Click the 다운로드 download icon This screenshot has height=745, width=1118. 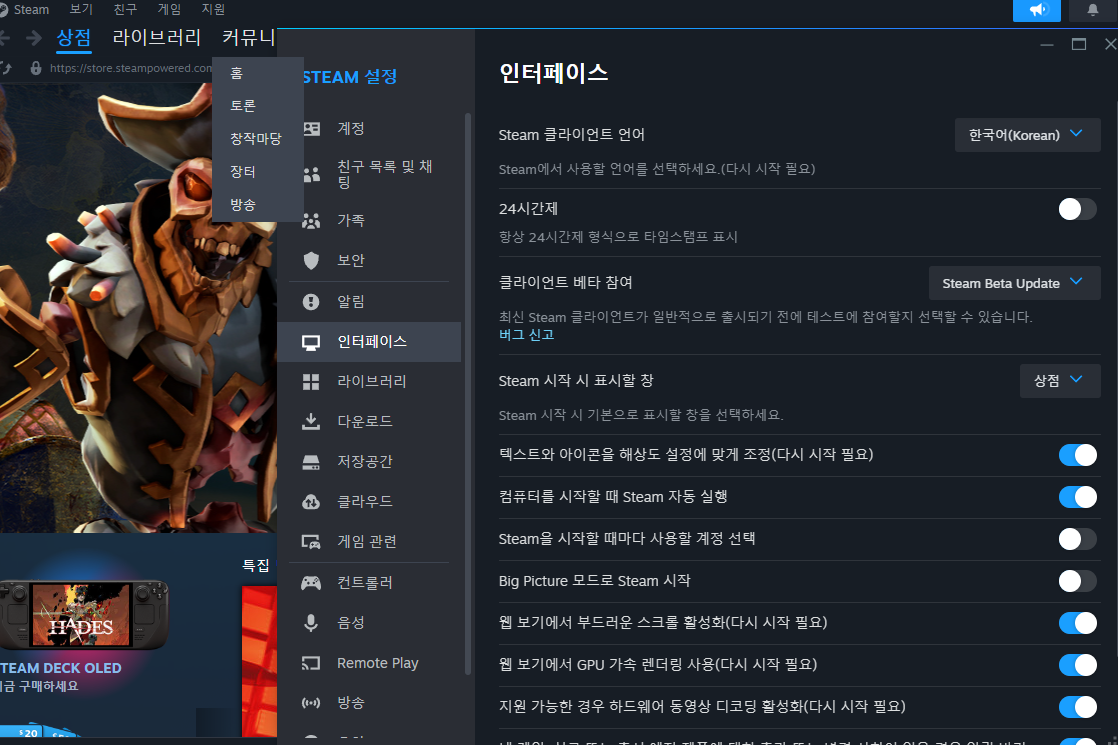point(312,421)
